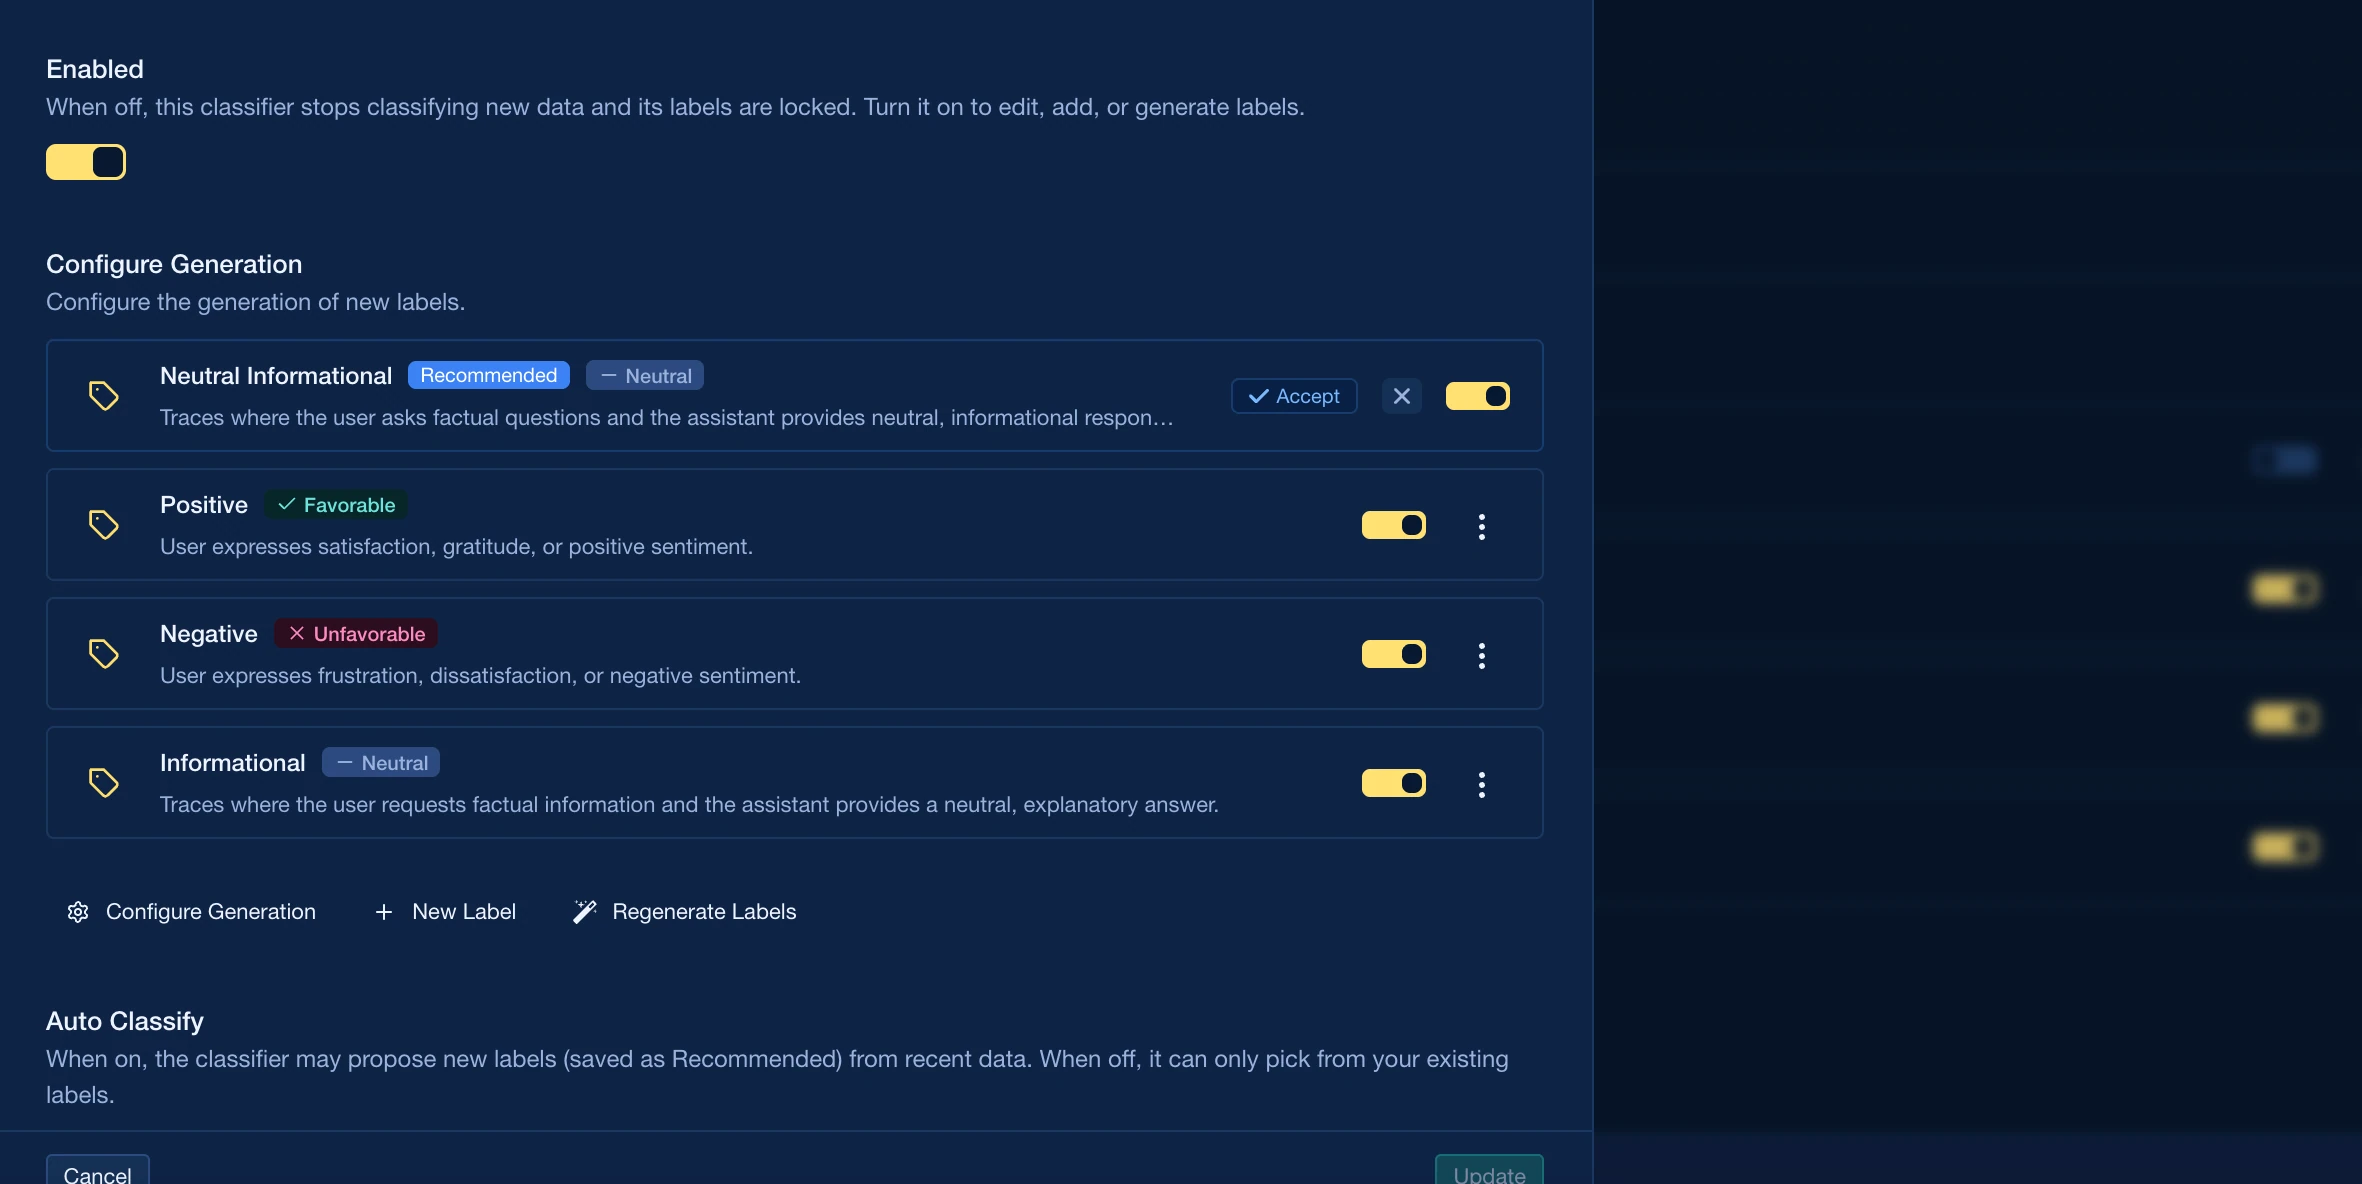Screen dimensions: 2362x1184
Task: Accept the recommended Neutral Informational label
Action: click(x=1294, y=396)
